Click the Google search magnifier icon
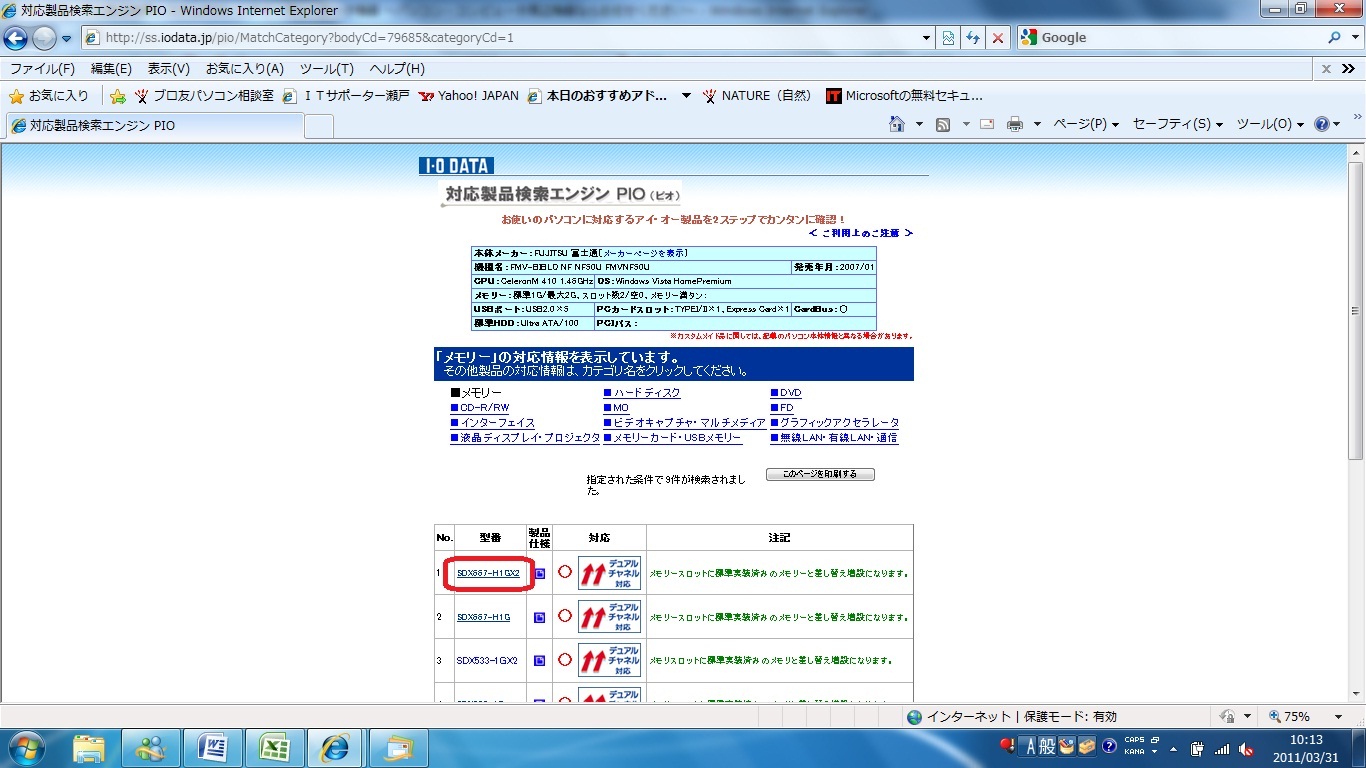 point(1334,38)
